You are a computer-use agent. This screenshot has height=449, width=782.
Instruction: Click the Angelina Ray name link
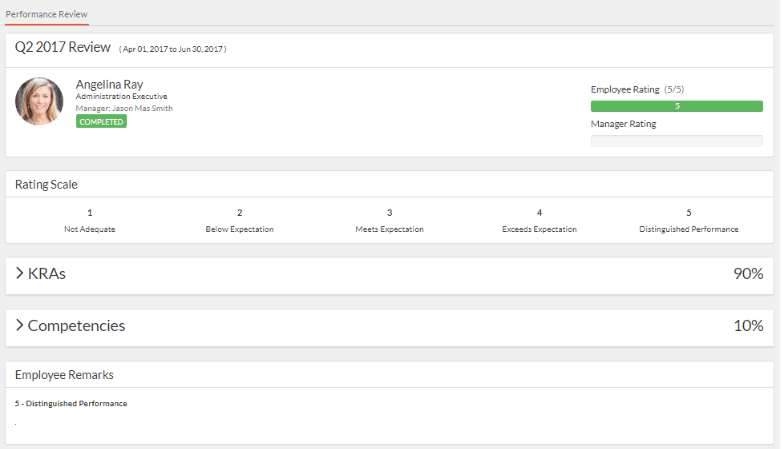(x=109, y=84)
